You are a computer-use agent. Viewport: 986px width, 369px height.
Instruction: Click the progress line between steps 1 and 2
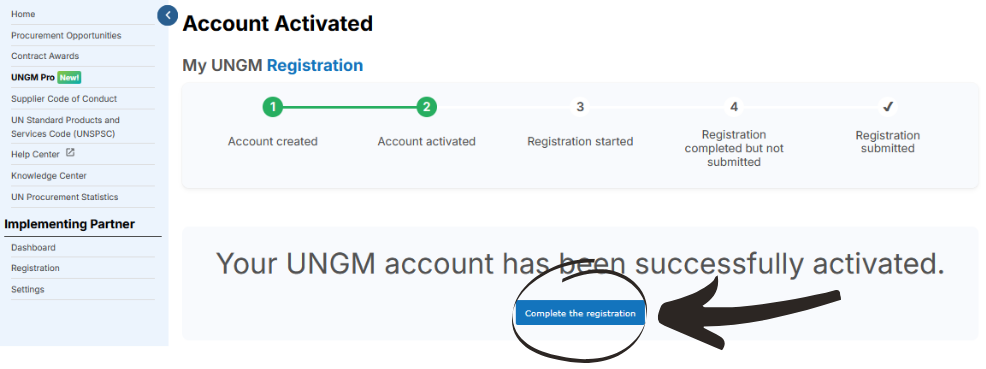[x=350, y=107]
